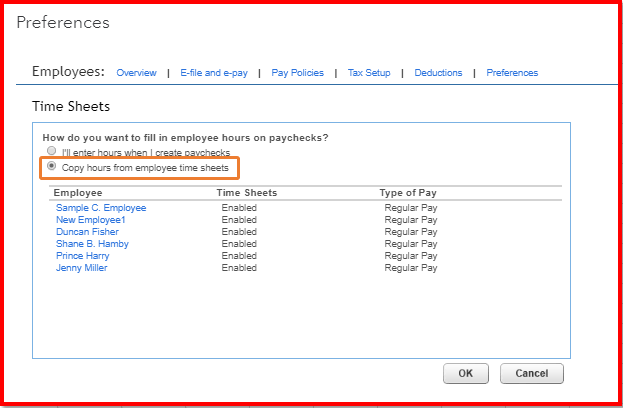Image resolution: width=623 pixels, height=408 pixels.
Task: Select 'Copy hours from employee time sheets' option
Action: pyautogui.click(x=52, y=167)
